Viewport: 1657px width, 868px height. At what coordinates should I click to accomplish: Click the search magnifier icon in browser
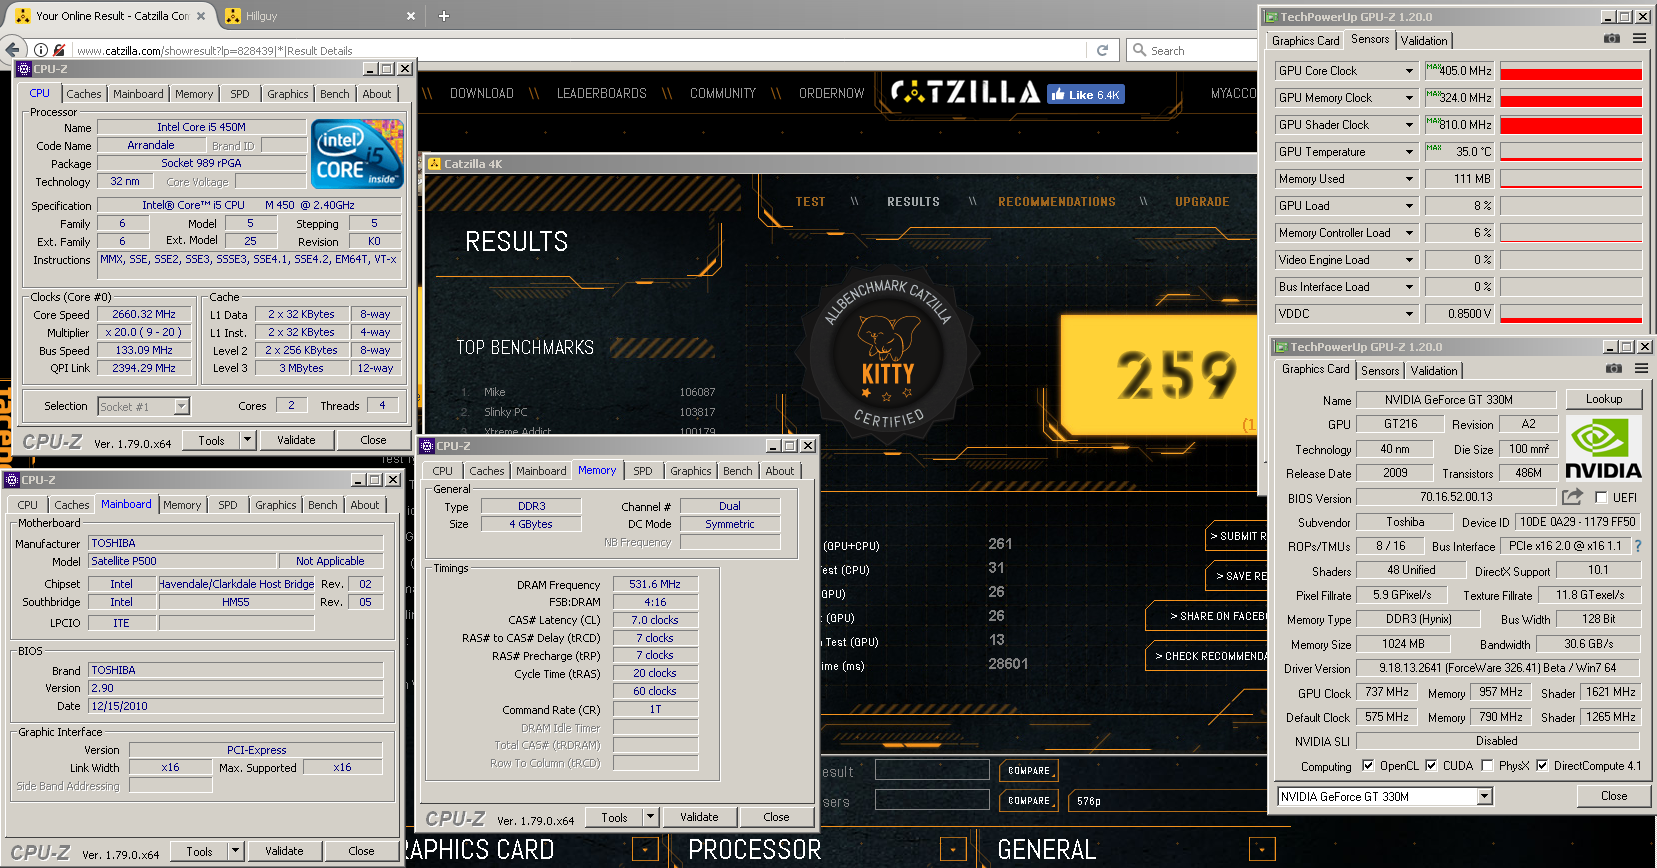tap(1139, 50)
